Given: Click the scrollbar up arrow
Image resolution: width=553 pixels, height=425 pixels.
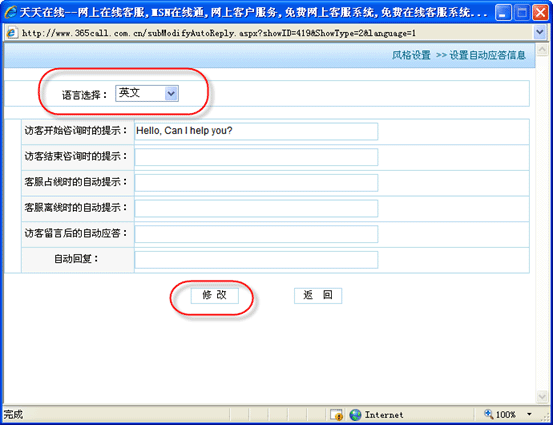Looking at the screenshot, I should tap(542, 50).
